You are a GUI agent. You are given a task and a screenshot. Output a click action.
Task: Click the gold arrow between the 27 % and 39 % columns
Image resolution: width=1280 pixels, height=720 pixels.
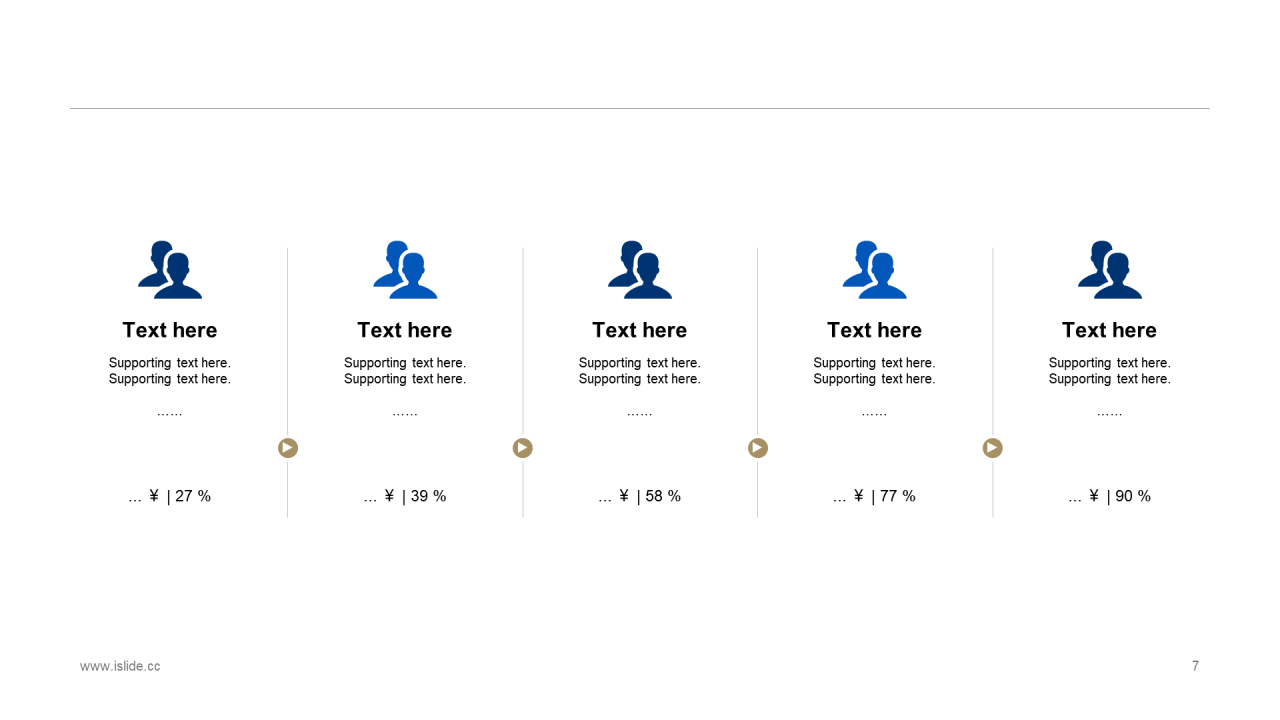tap(288, 448)
